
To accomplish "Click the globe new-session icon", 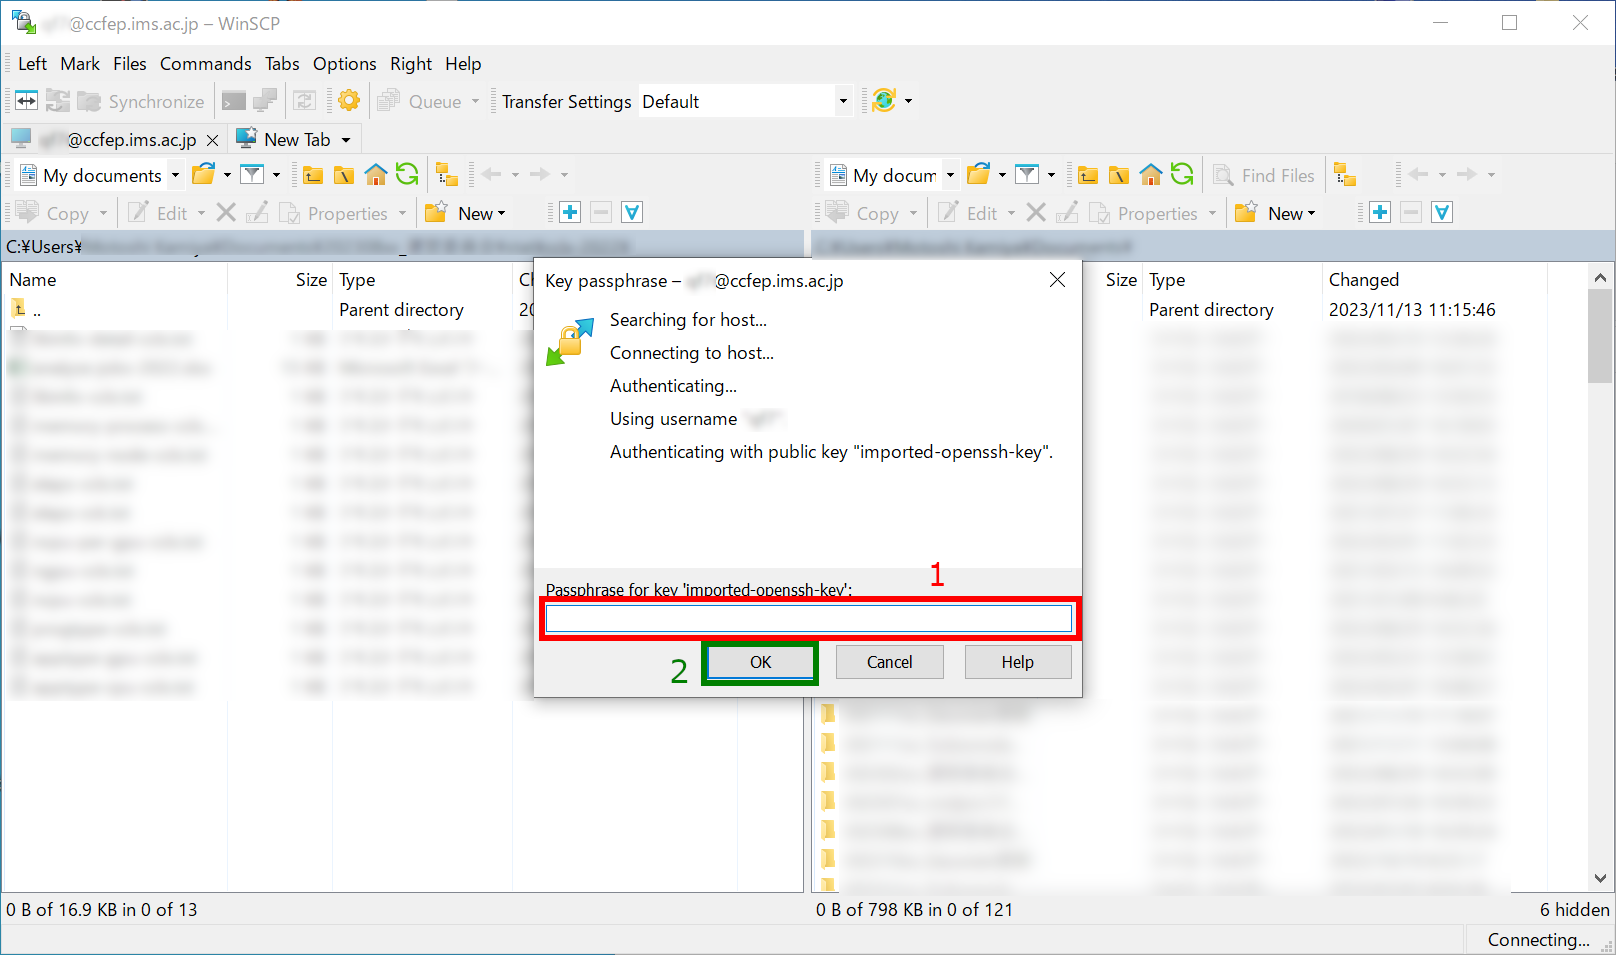I will point(884,101).
